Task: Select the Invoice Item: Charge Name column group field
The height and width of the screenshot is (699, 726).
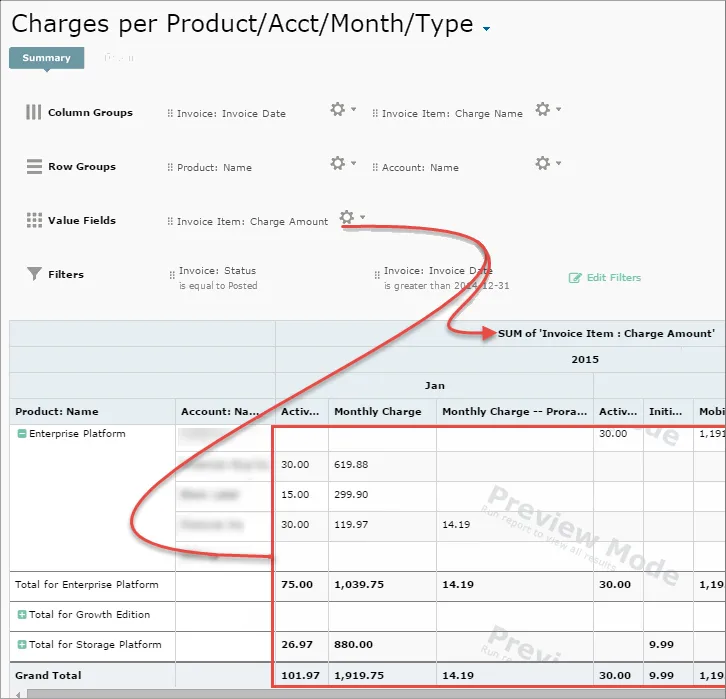Action: coord(452,113)
